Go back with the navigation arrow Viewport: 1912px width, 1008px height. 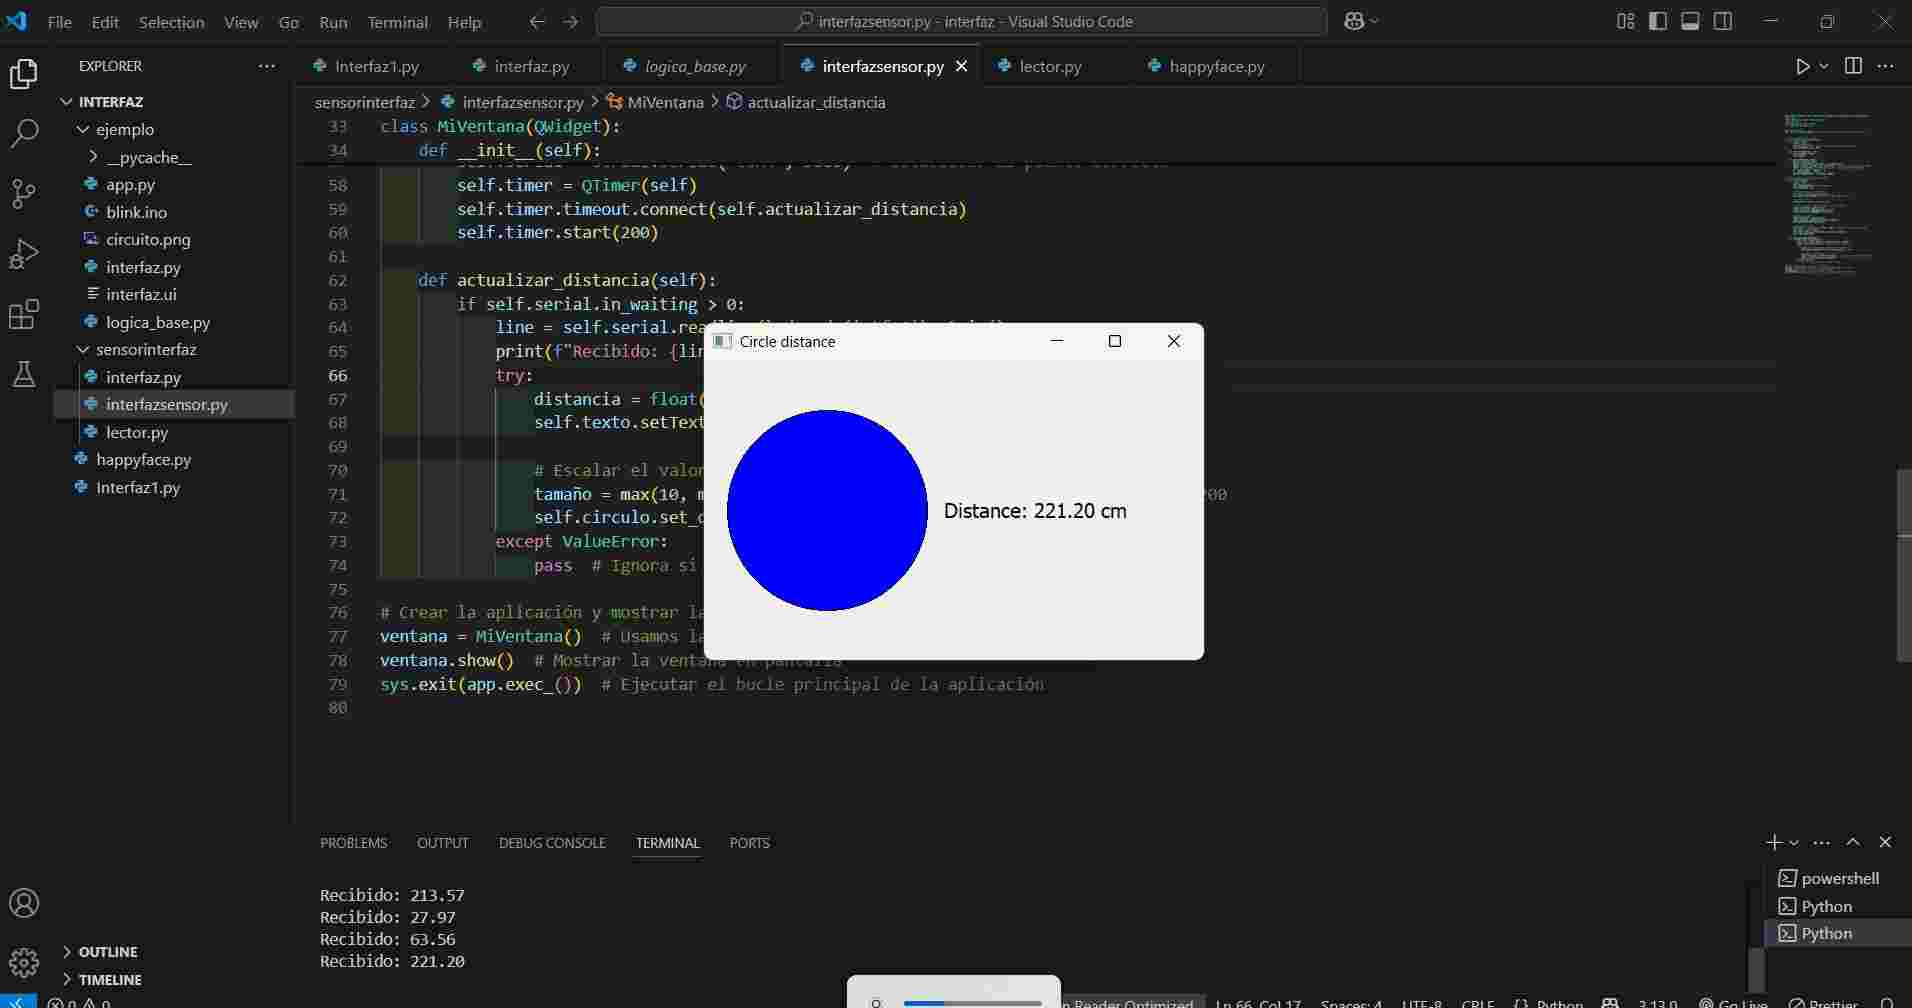(x=537, y=21)
